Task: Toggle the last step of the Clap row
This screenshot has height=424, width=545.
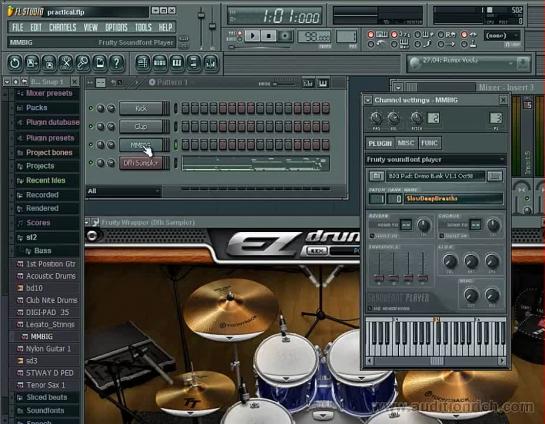Action: point(325,127)
